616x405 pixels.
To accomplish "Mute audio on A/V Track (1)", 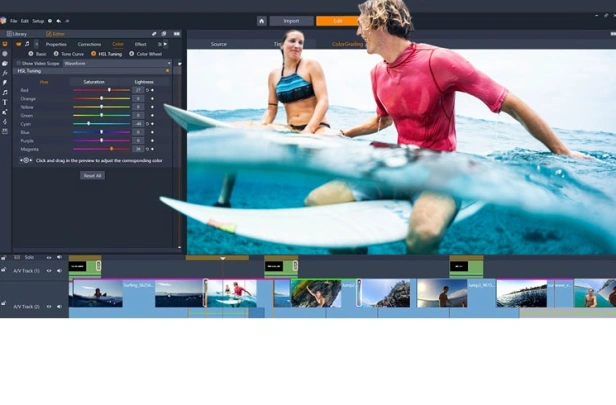I will click(59, 271).
